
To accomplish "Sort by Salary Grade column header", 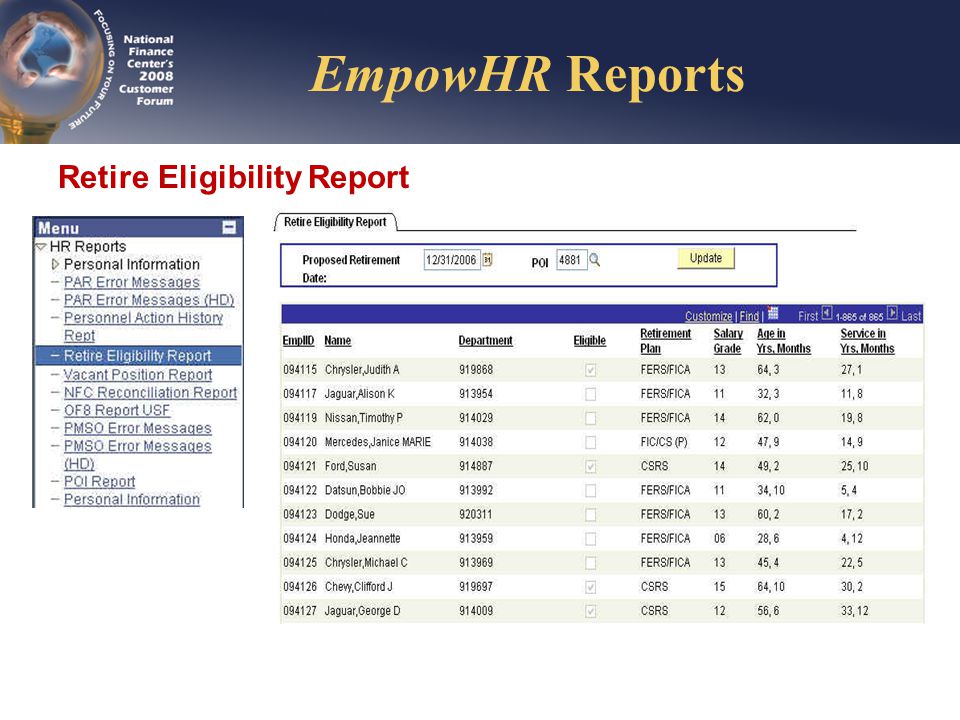I will 728,341.
